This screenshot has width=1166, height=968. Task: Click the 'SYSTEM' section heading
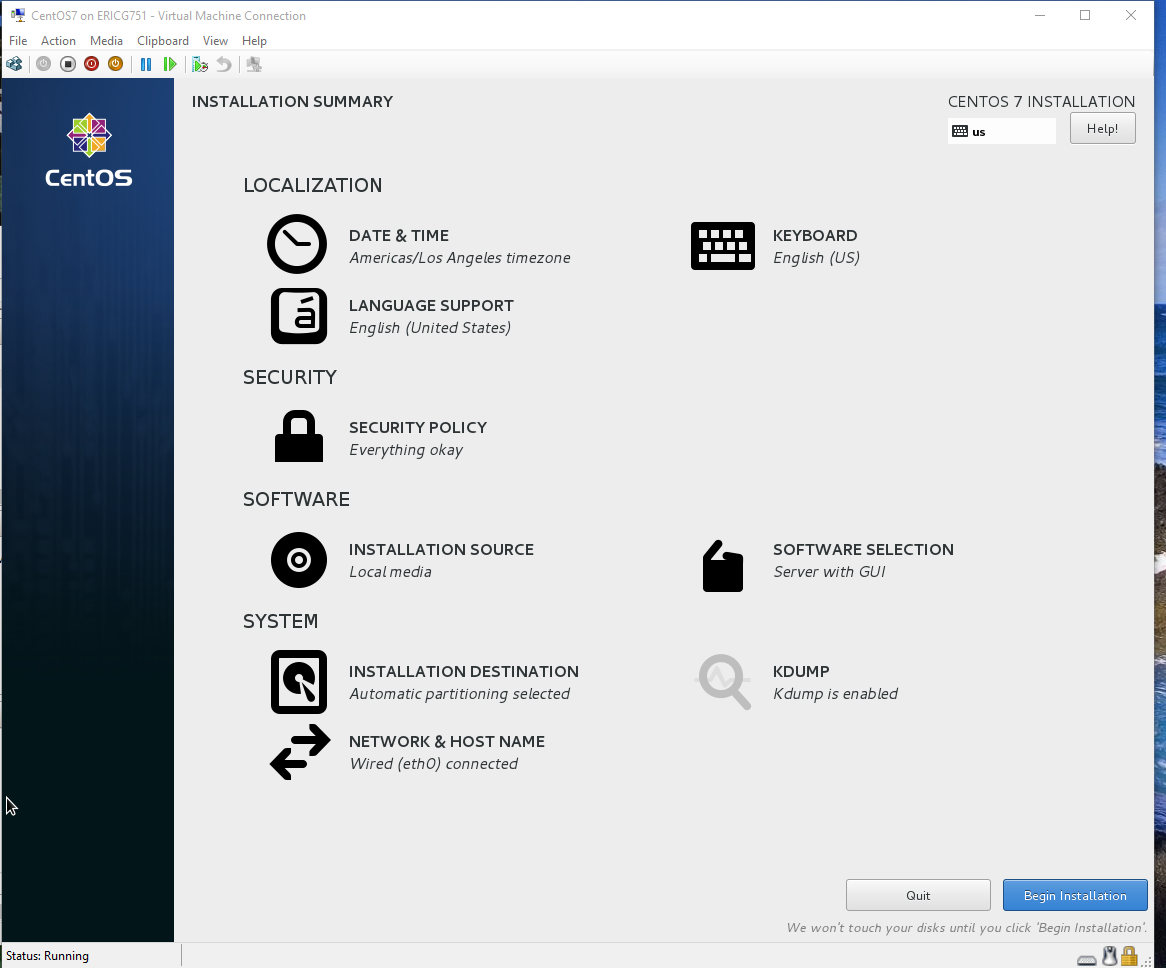pos(280,621)
